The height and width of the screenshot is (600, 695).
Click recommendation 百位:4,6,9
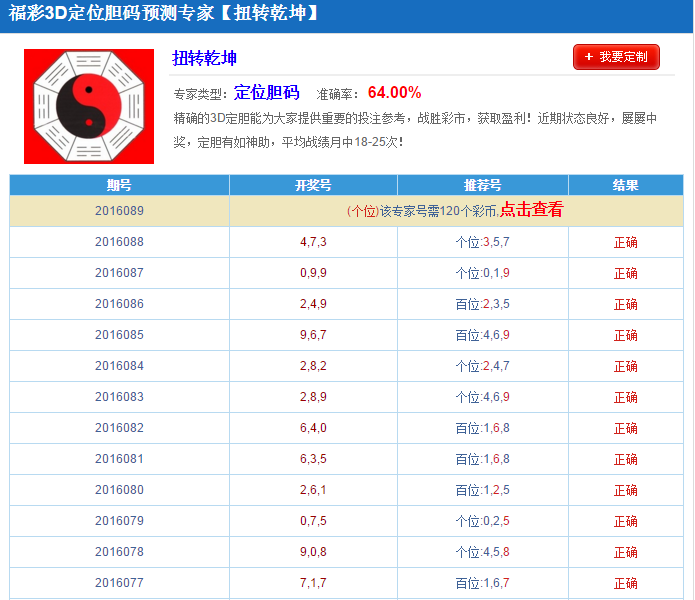point(483,335)
